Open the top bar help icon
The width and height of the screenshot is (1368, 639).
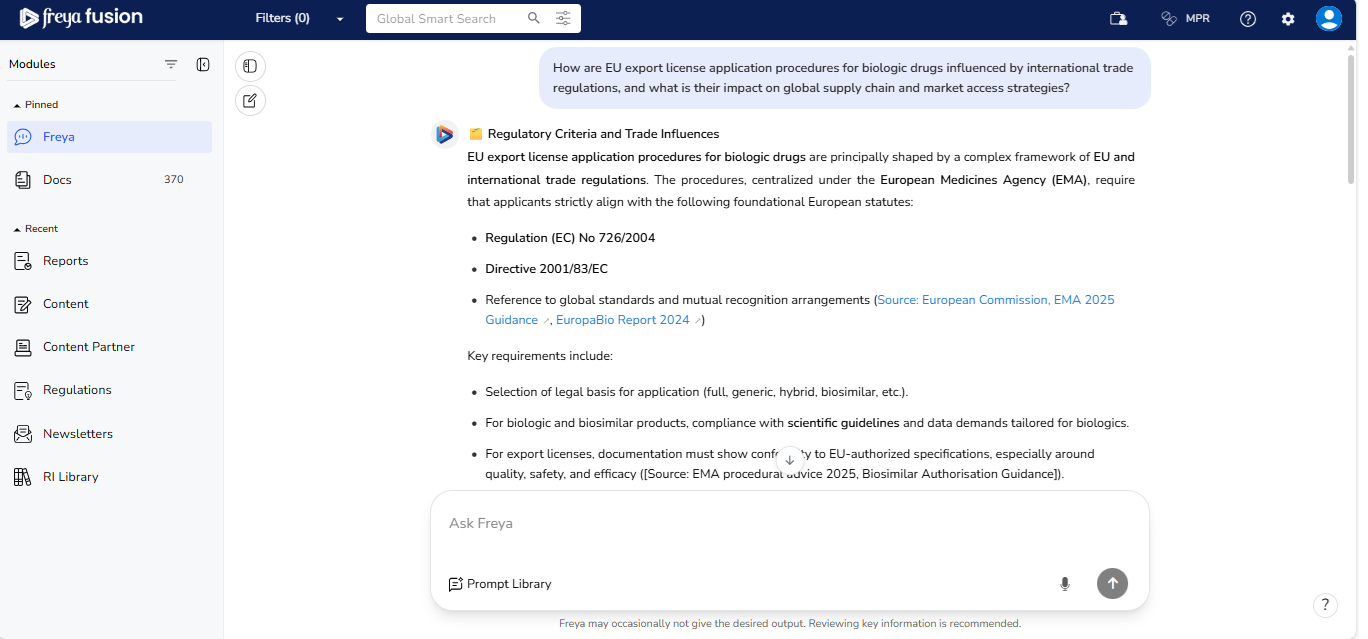pos(1248,19)
